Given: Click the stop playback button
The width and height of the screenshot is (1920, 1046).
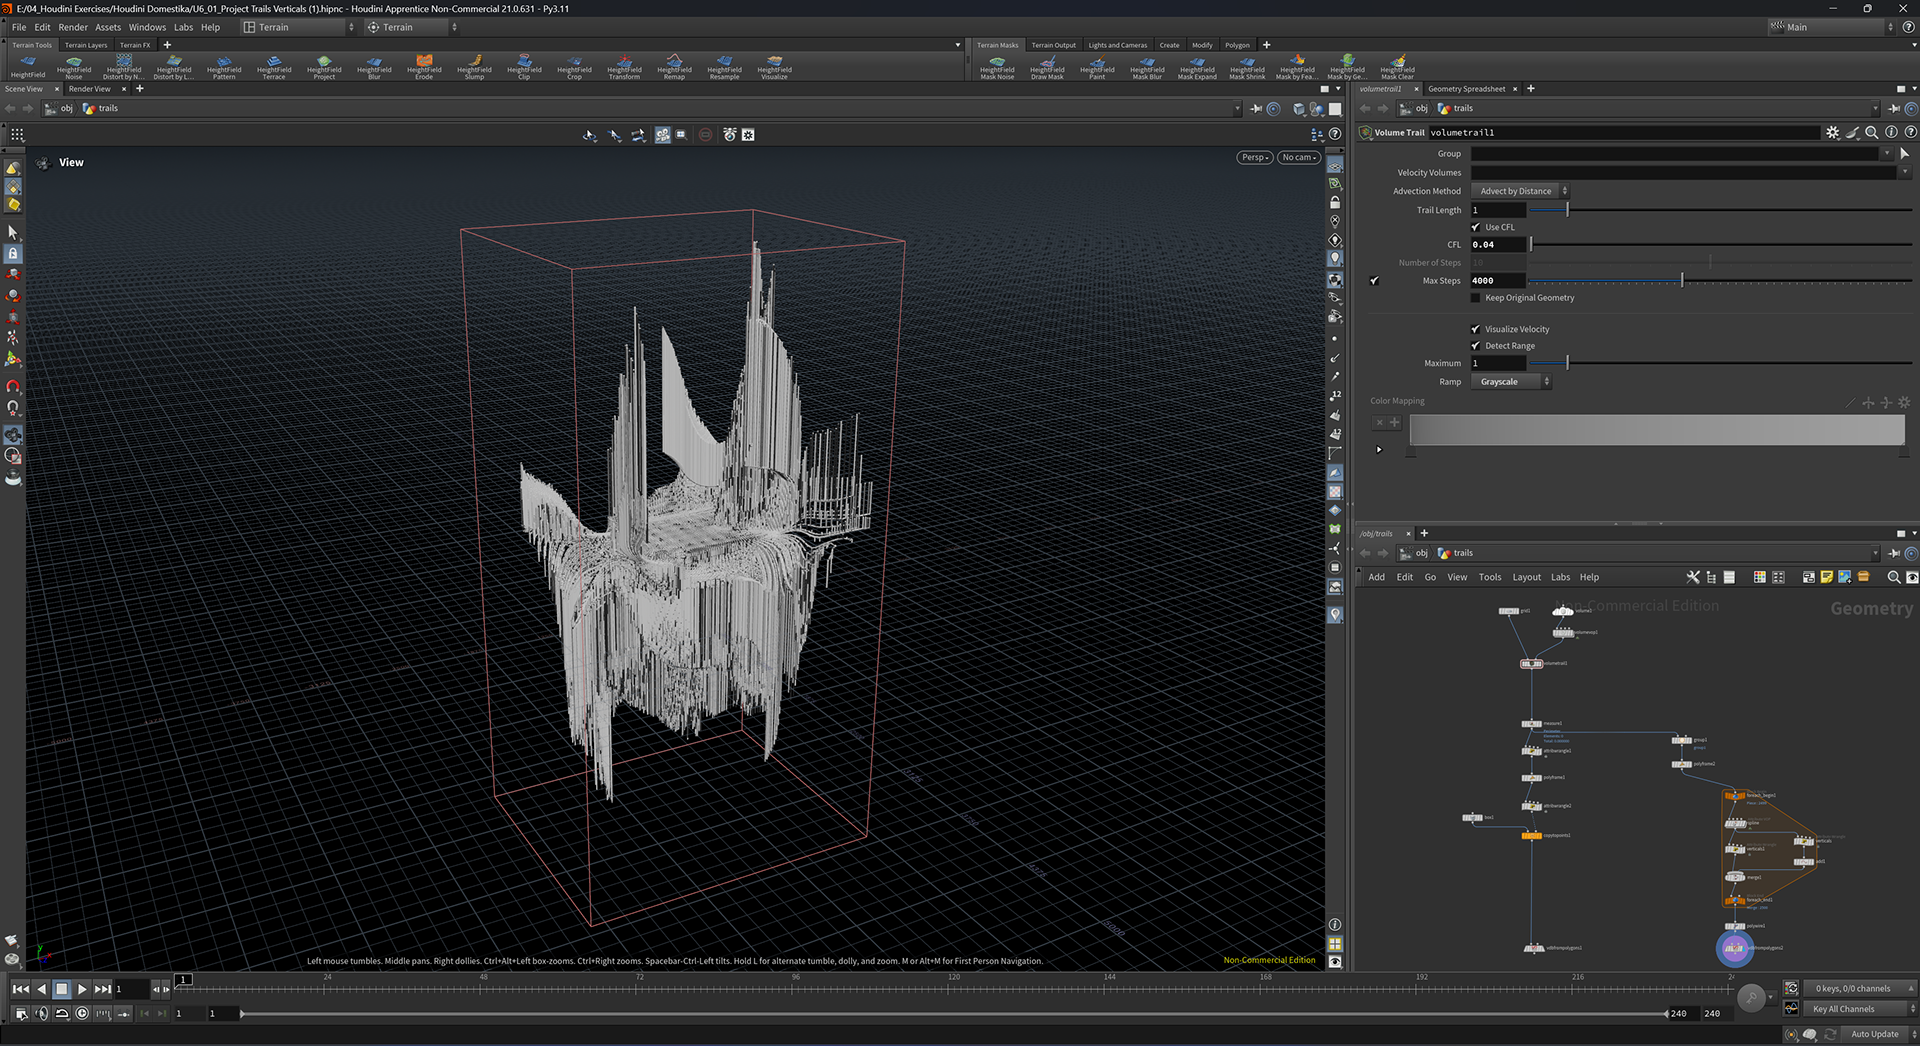Looking at the screenshot, I should [61, 989].
